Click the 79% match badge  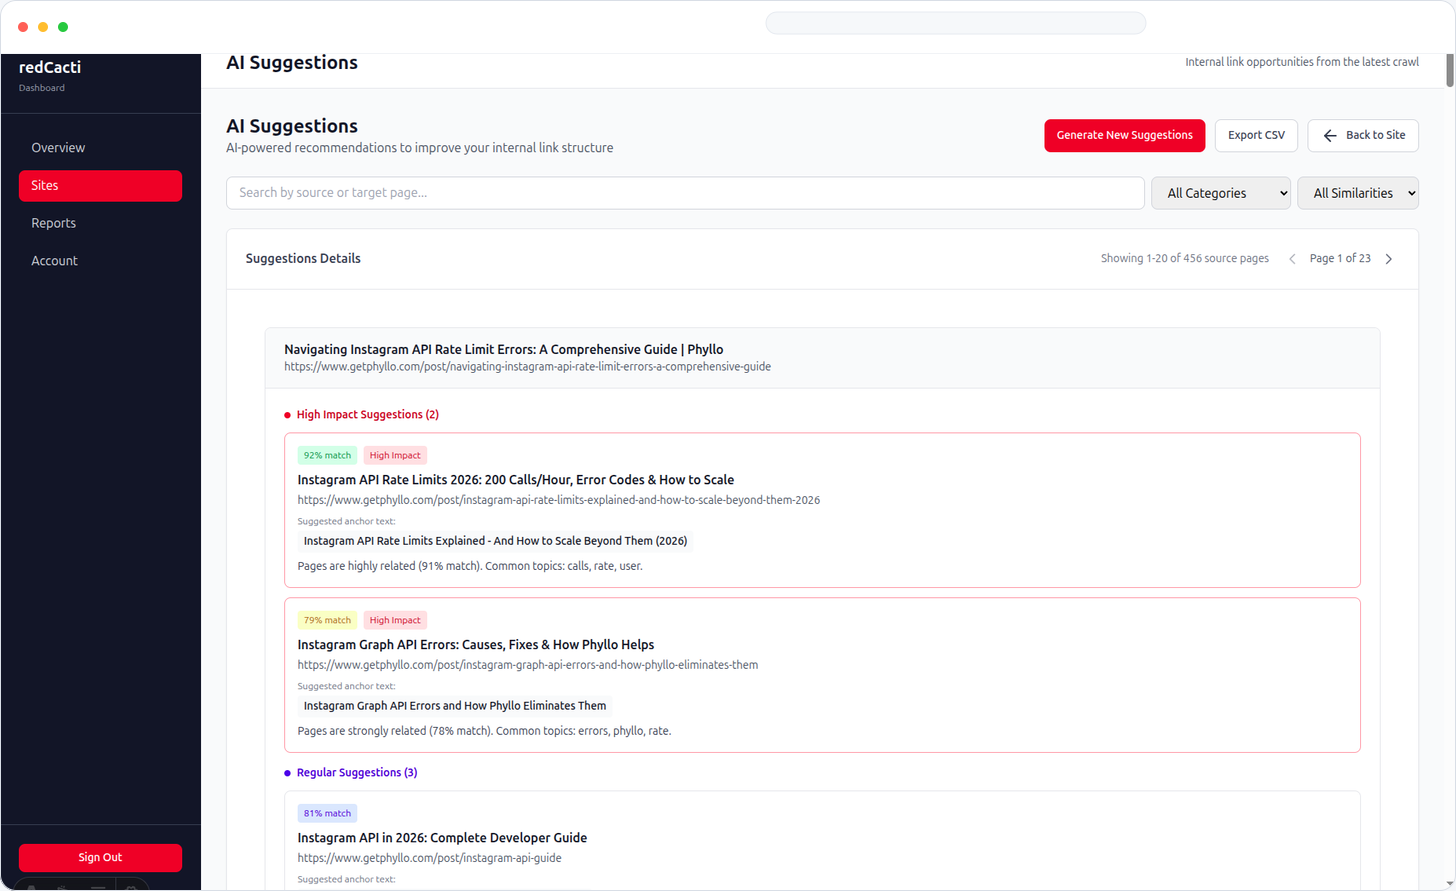327,620
